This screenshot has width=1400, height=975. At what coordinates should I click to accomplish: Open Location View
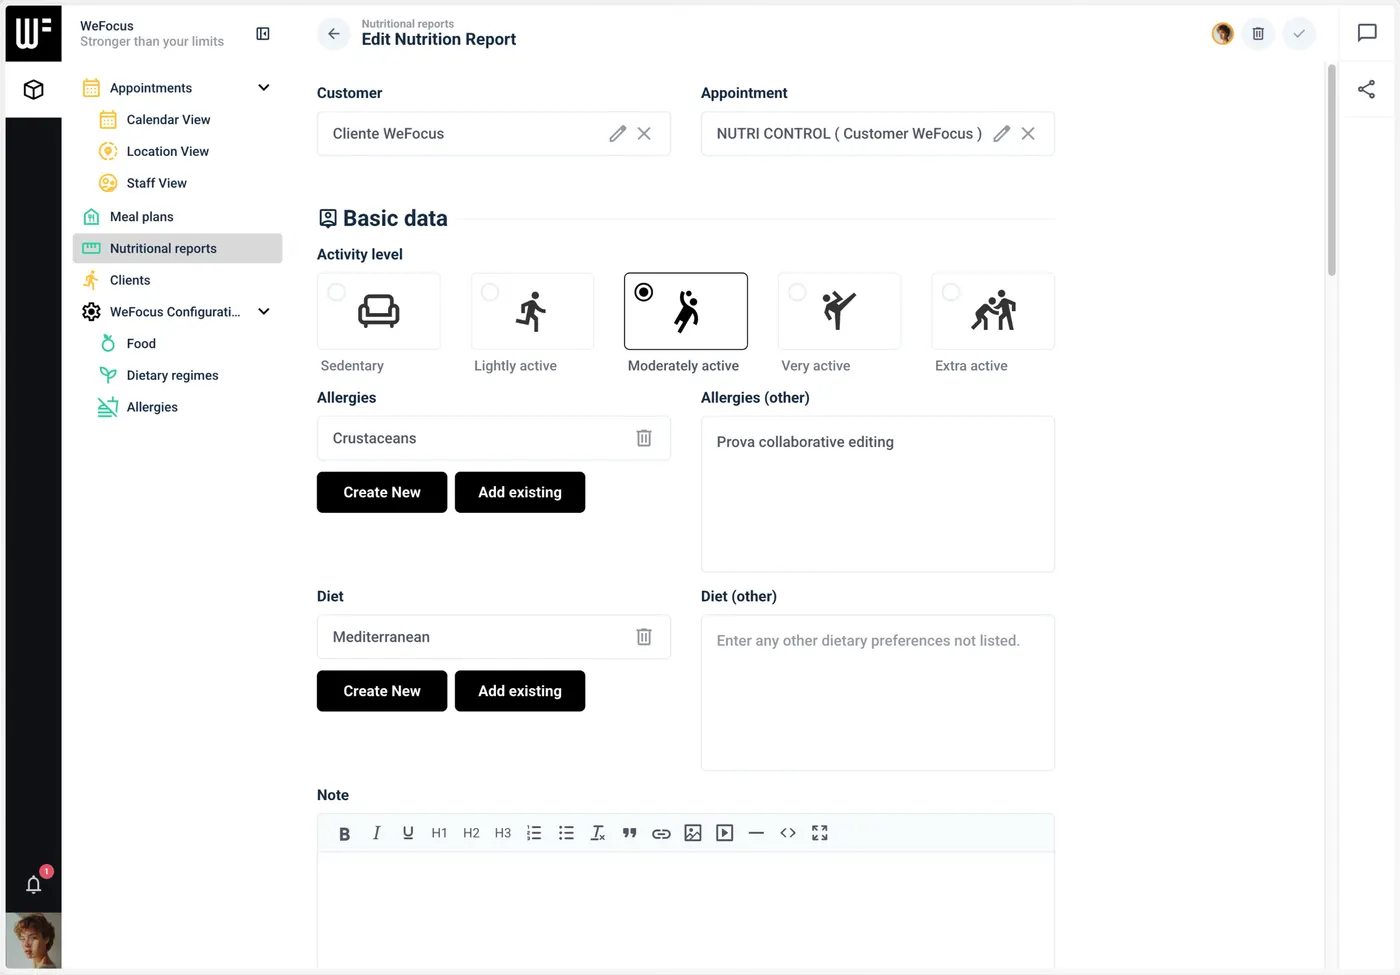[167, 152]
